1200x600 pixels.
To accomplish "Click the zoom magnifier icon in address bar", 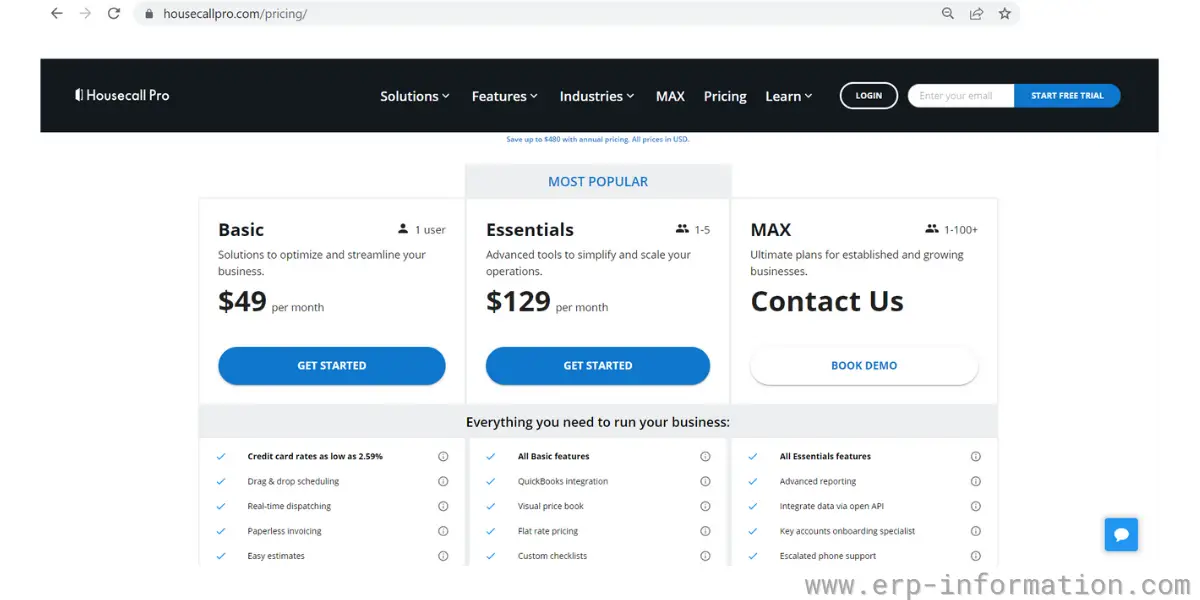I will (948, 14).
